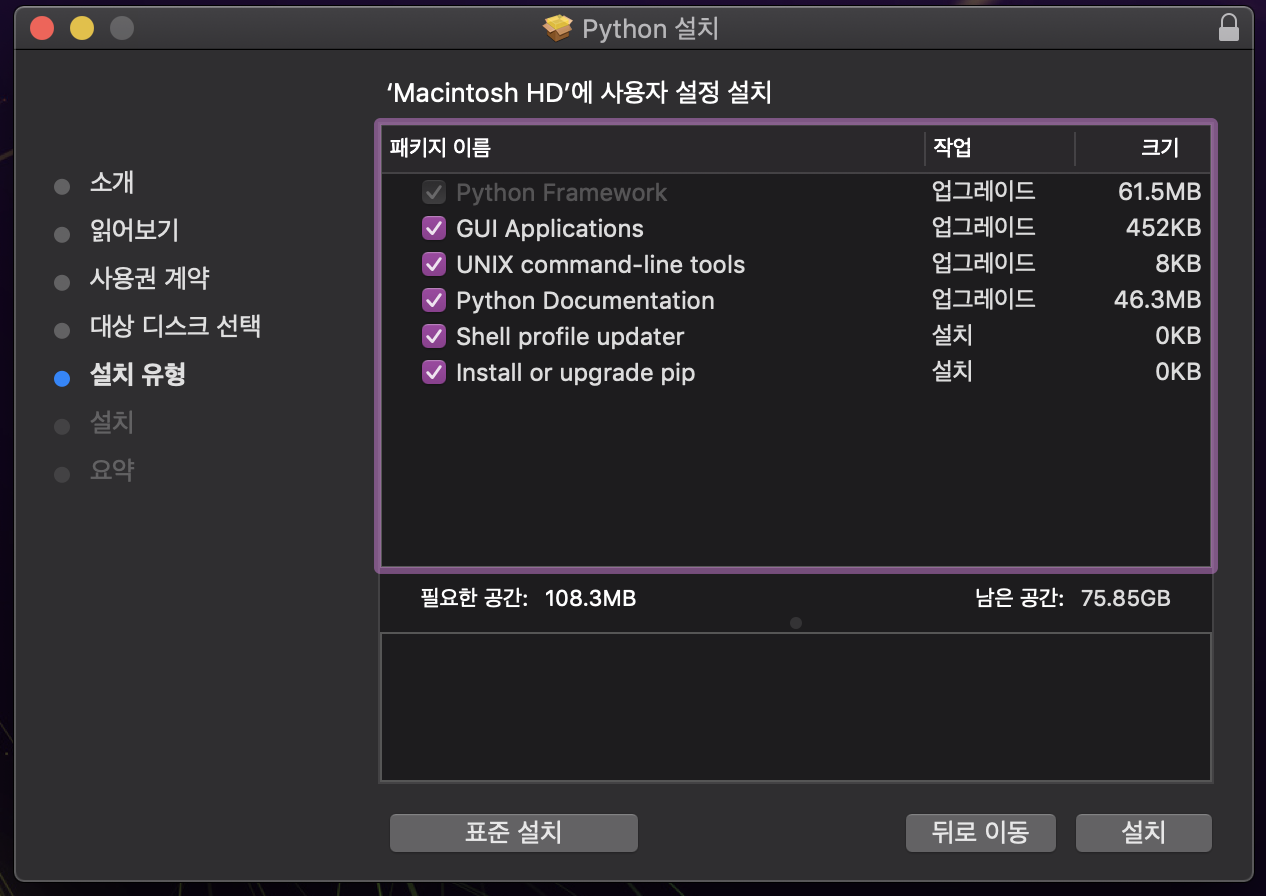Click the package description text box

coord(796,707)
